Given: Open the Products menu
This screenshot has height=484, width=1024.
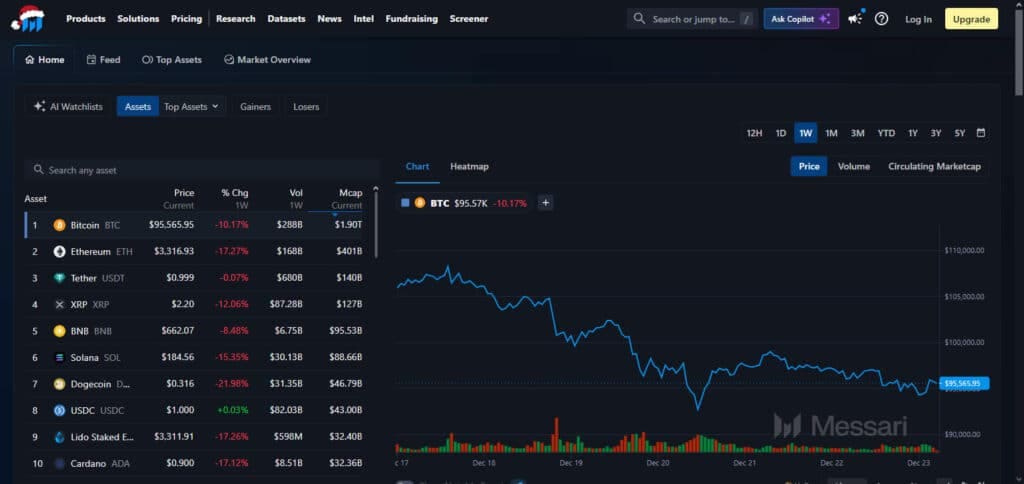Looking at the screenshot, I should [x=86, y=19].
